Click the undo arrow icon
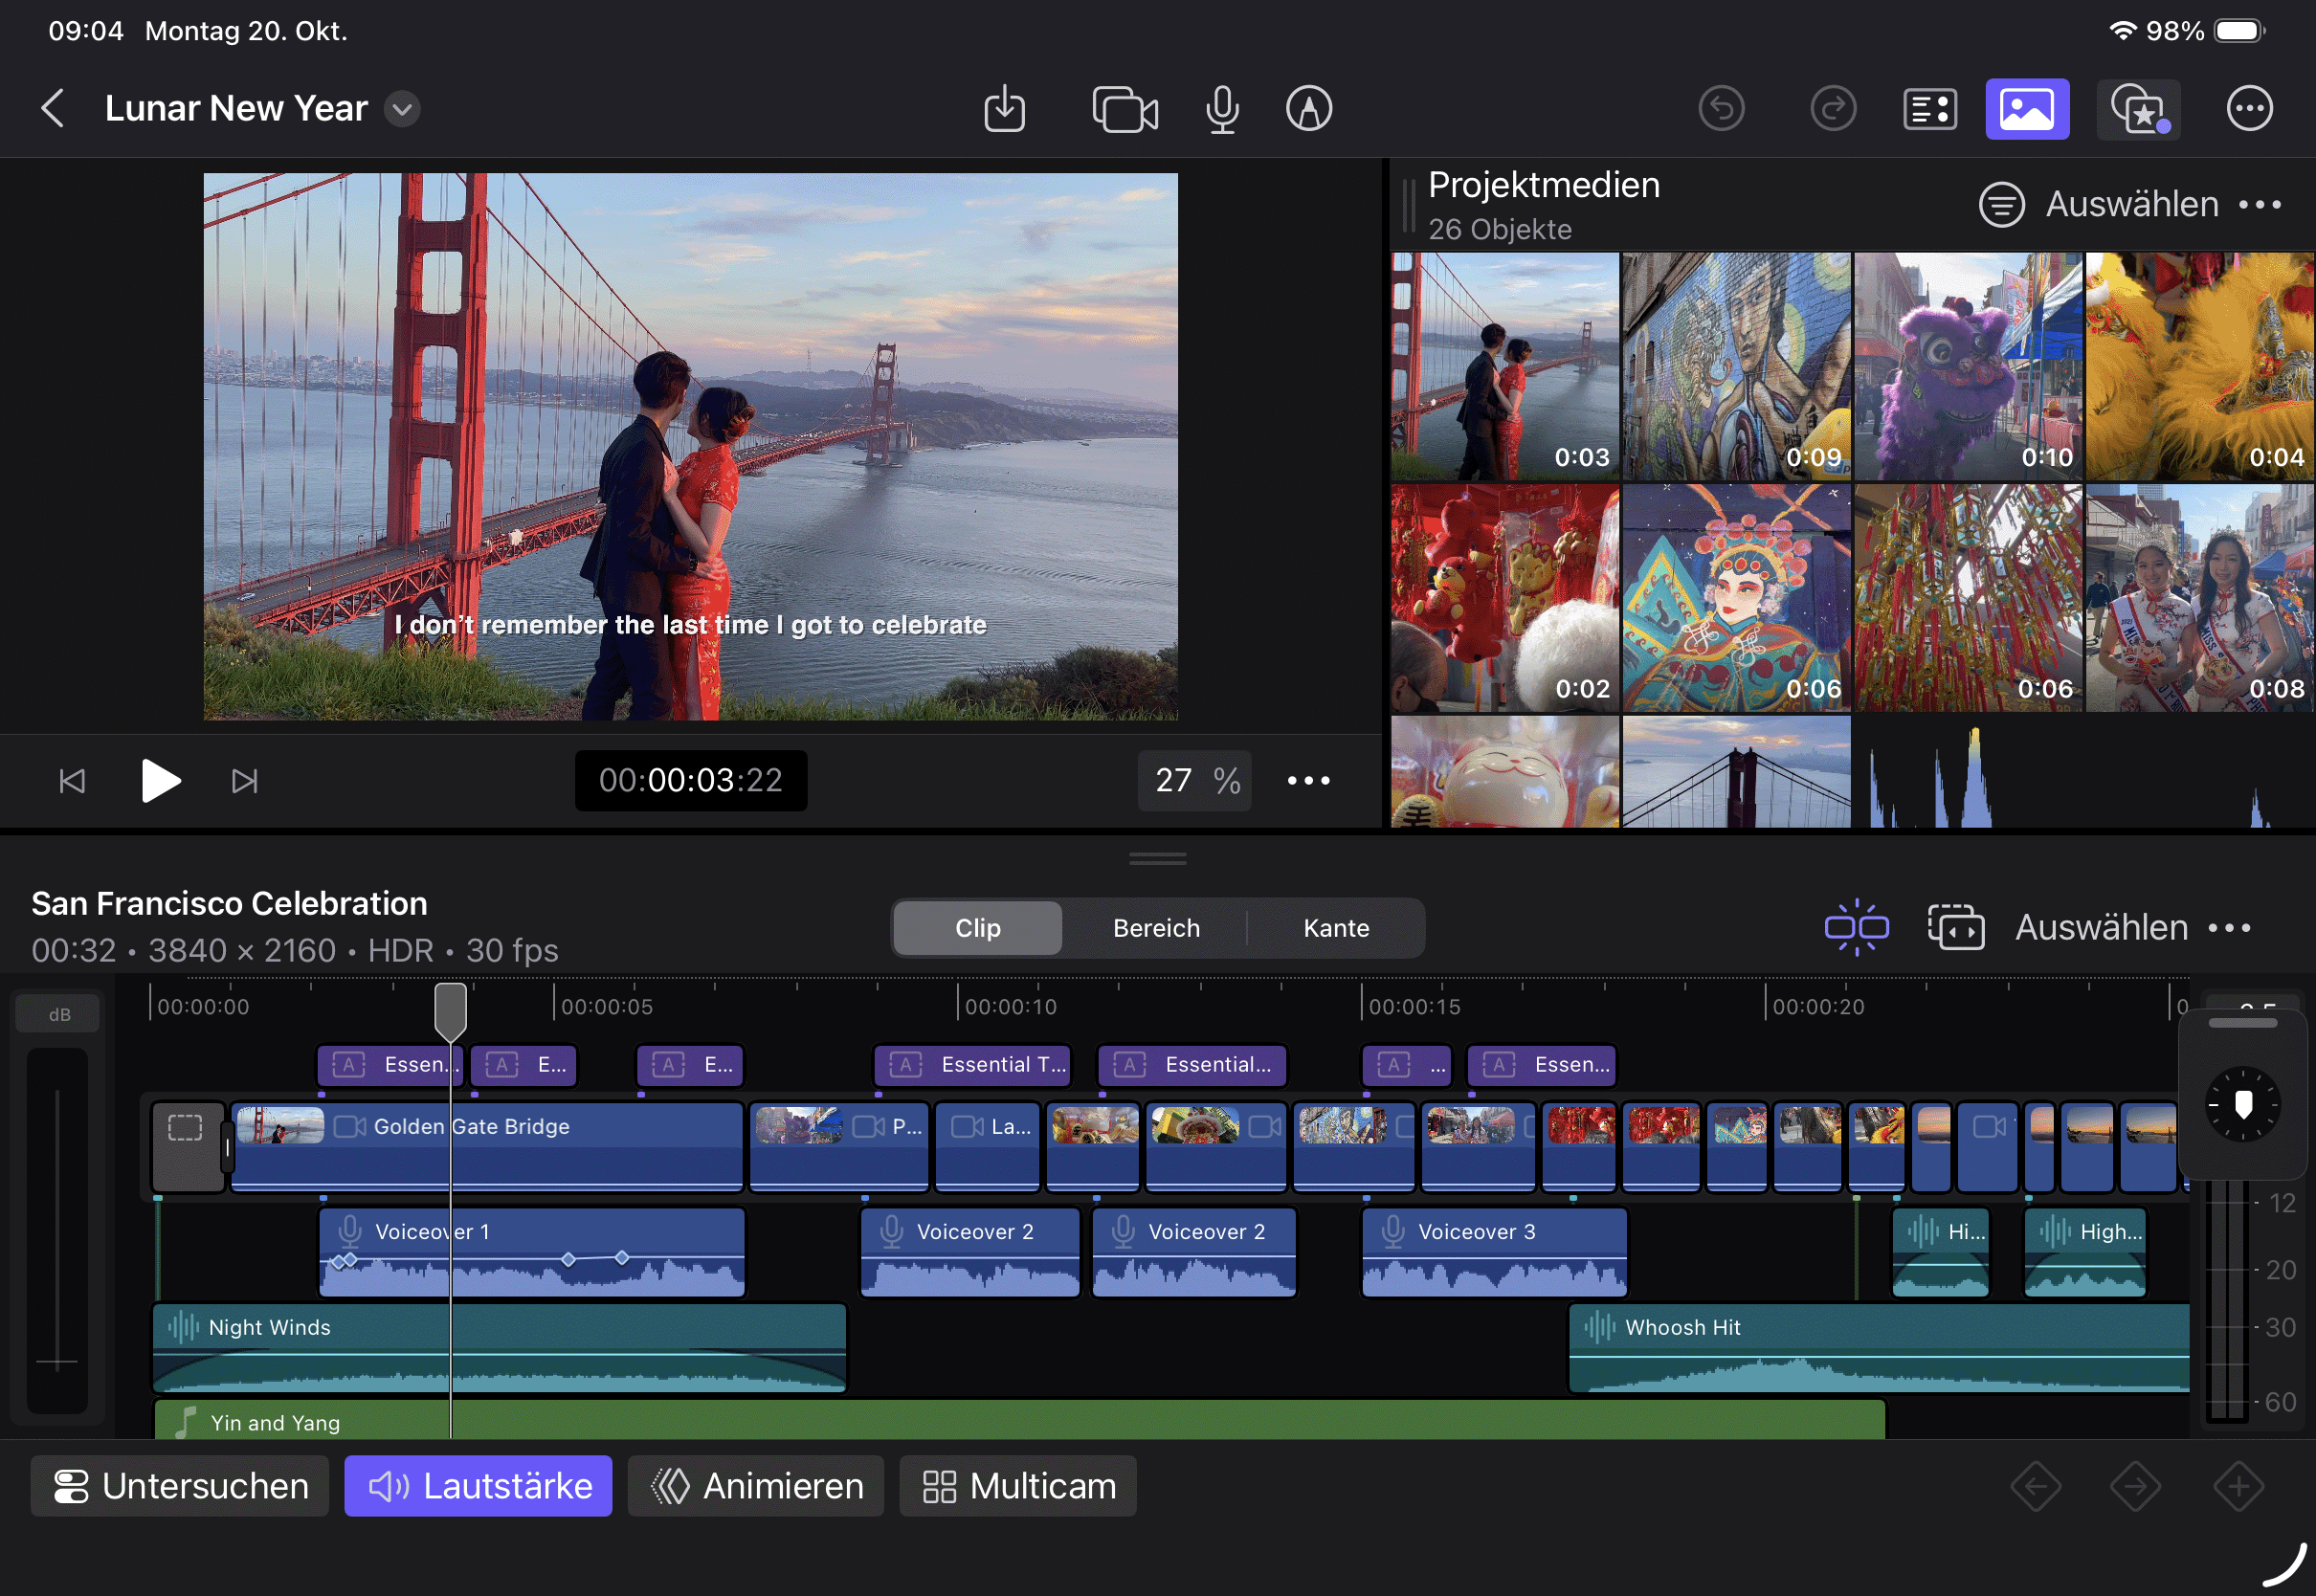 1721,108
